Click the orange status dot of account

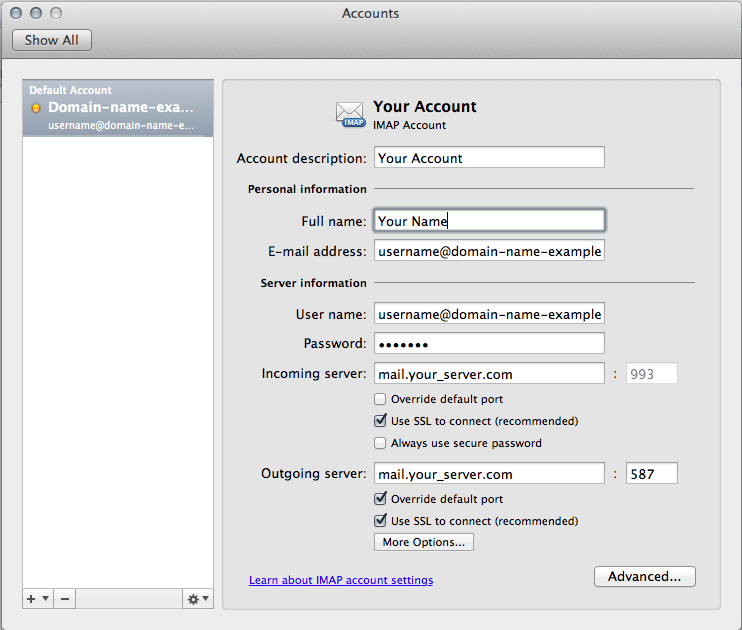(x=37, y=108)
